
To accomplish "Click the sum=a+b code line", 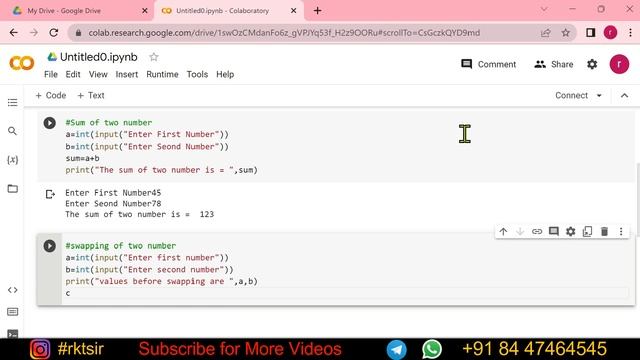I will coord(82,158).
